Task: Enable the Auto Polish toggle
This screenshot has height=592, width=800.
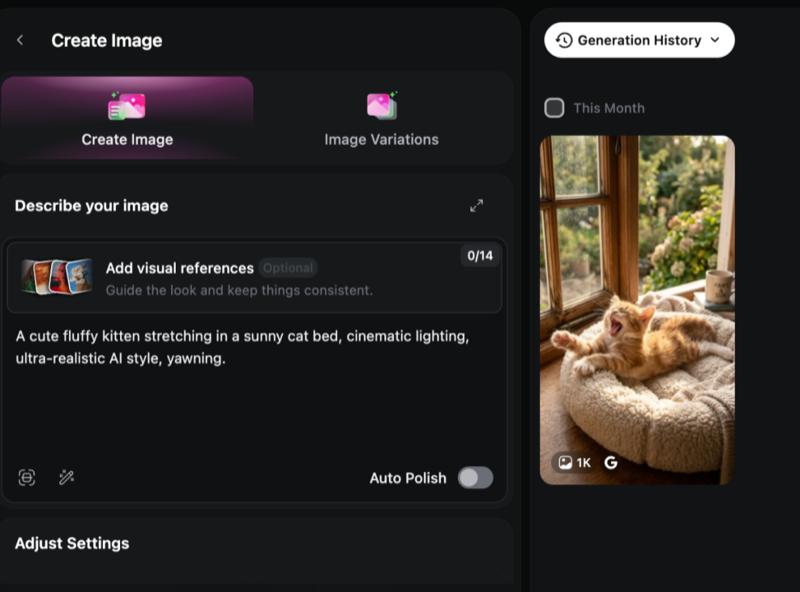Action: click(x=475, y=478)
